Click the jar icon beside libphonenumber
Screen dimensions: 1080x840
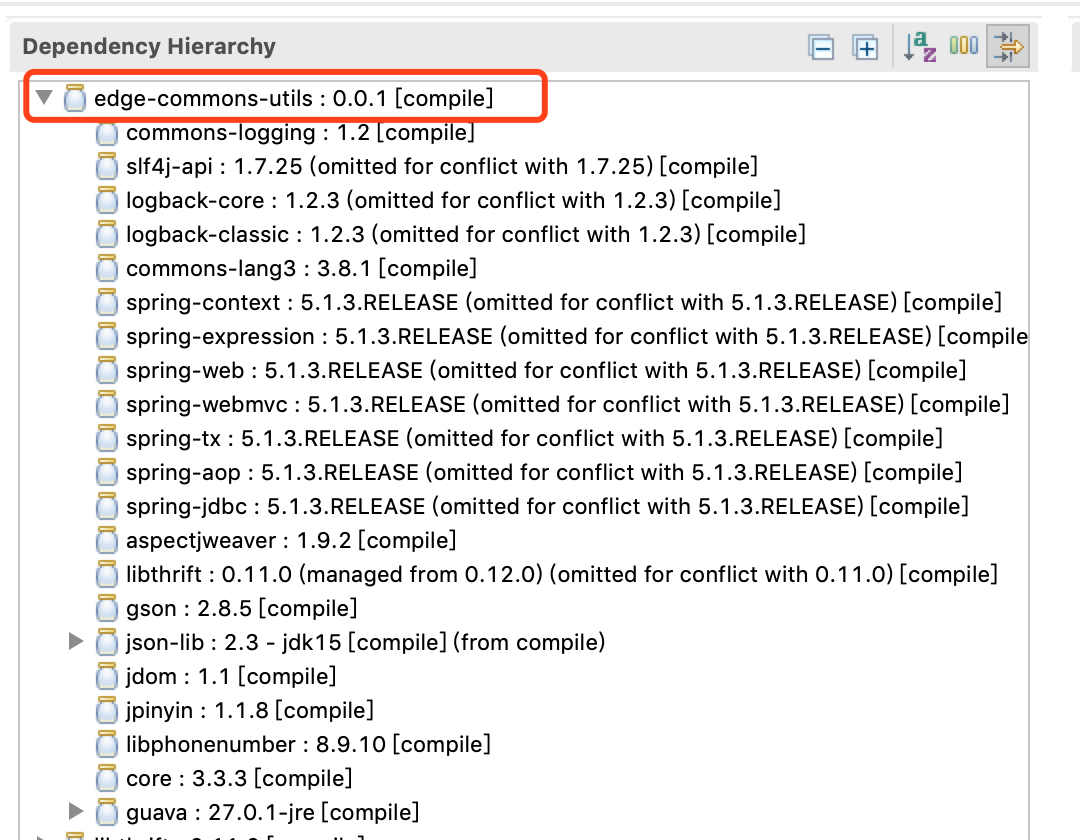(107, 744)
